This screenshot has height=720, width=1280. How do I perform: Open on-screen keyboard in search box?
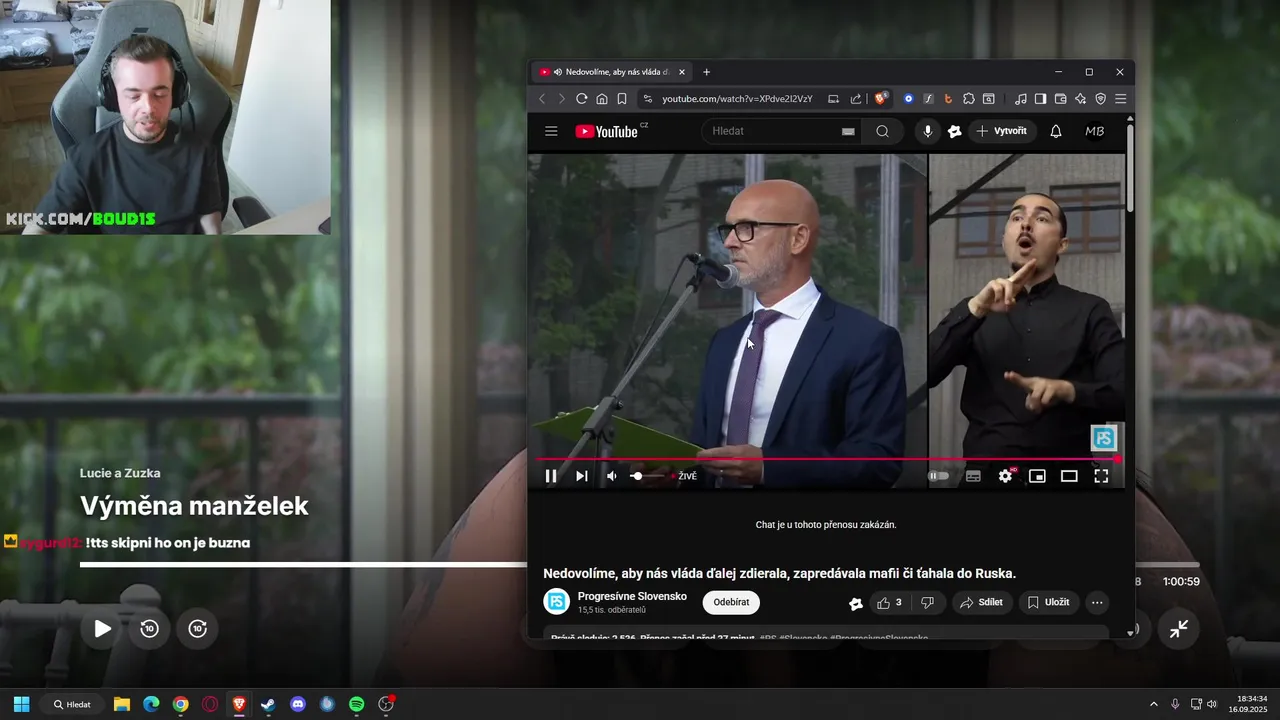click(848, 131)
